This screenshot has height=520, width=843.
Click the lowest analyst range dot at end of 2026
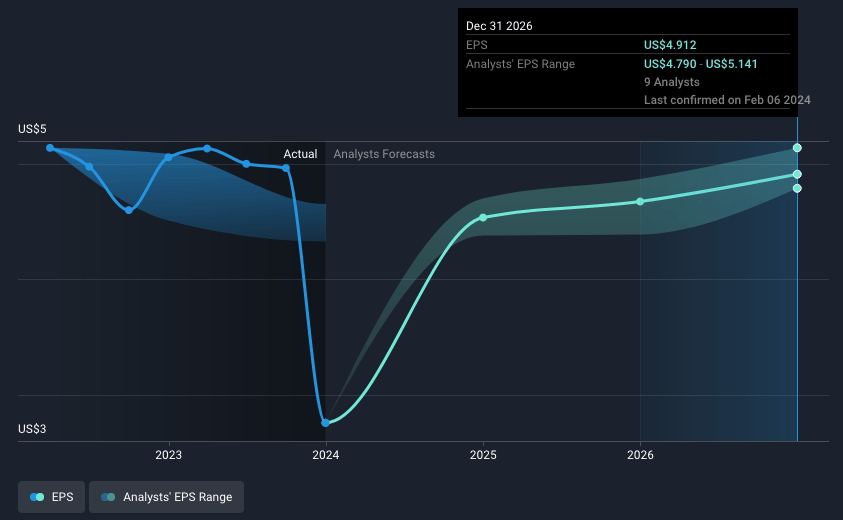[797, 188]
